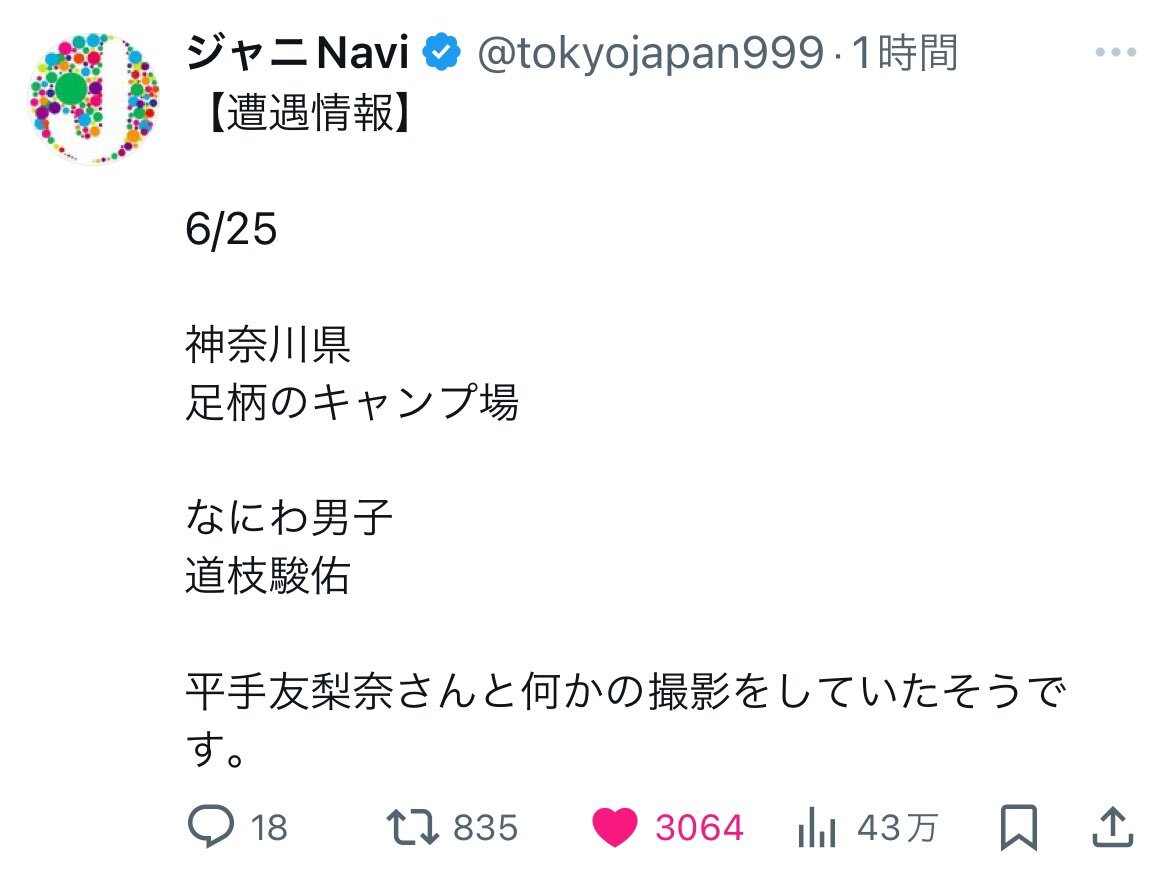Click the 道枝駿佑 name text

click(268, 576)
